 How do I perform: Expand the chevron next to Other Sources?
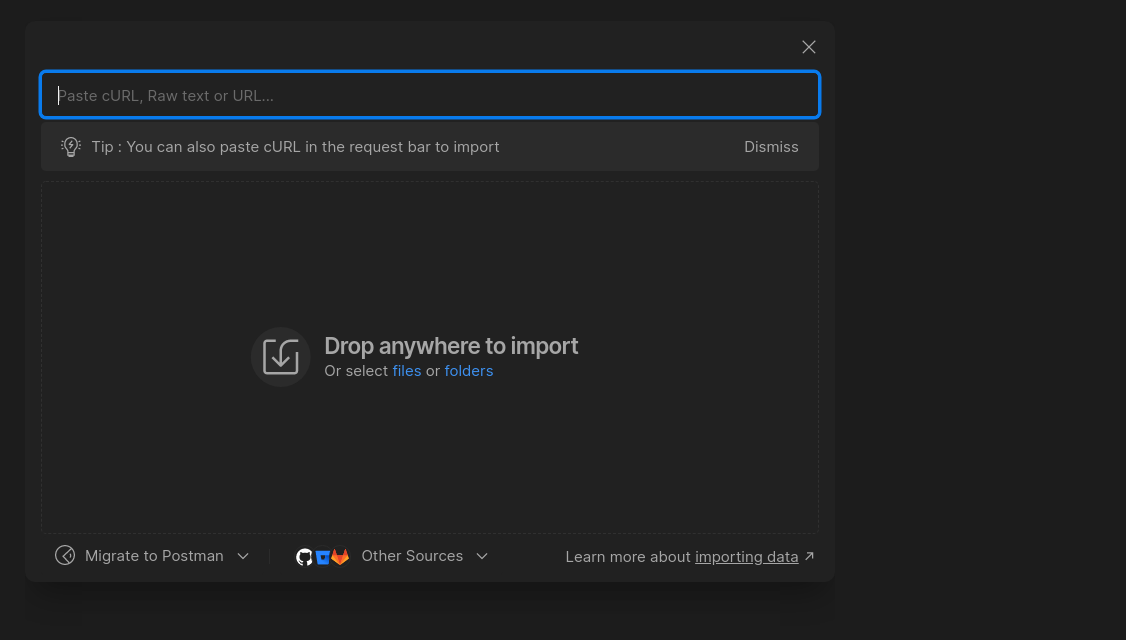[x=482, y=556]
